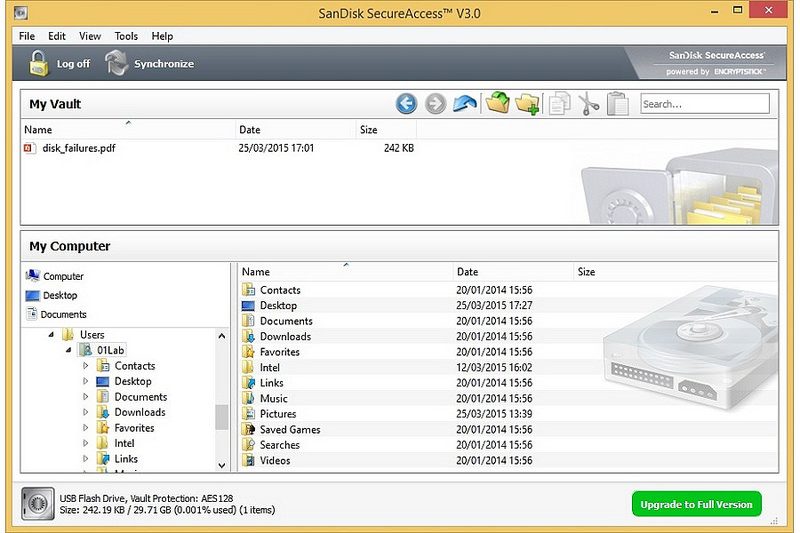This screenshot has height=533, width=800.
Task: Click the open-folder add files icon
Action: 497,104
